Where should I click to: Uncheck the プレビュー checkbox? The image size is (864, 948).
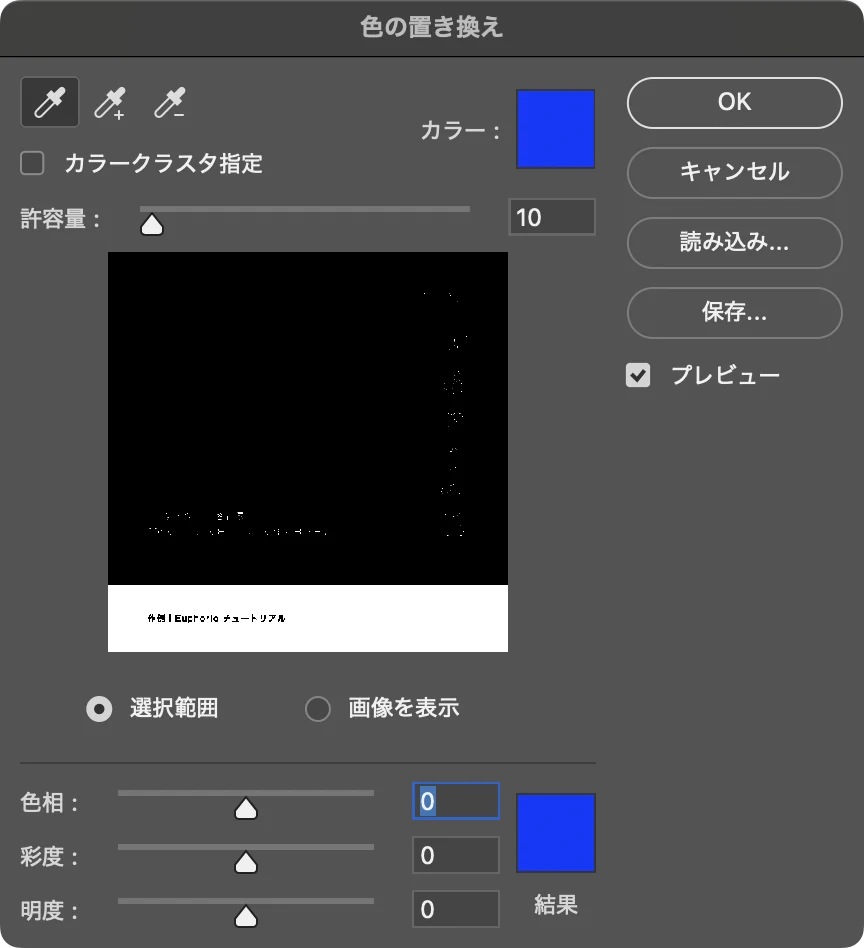[x=638, y=375]
